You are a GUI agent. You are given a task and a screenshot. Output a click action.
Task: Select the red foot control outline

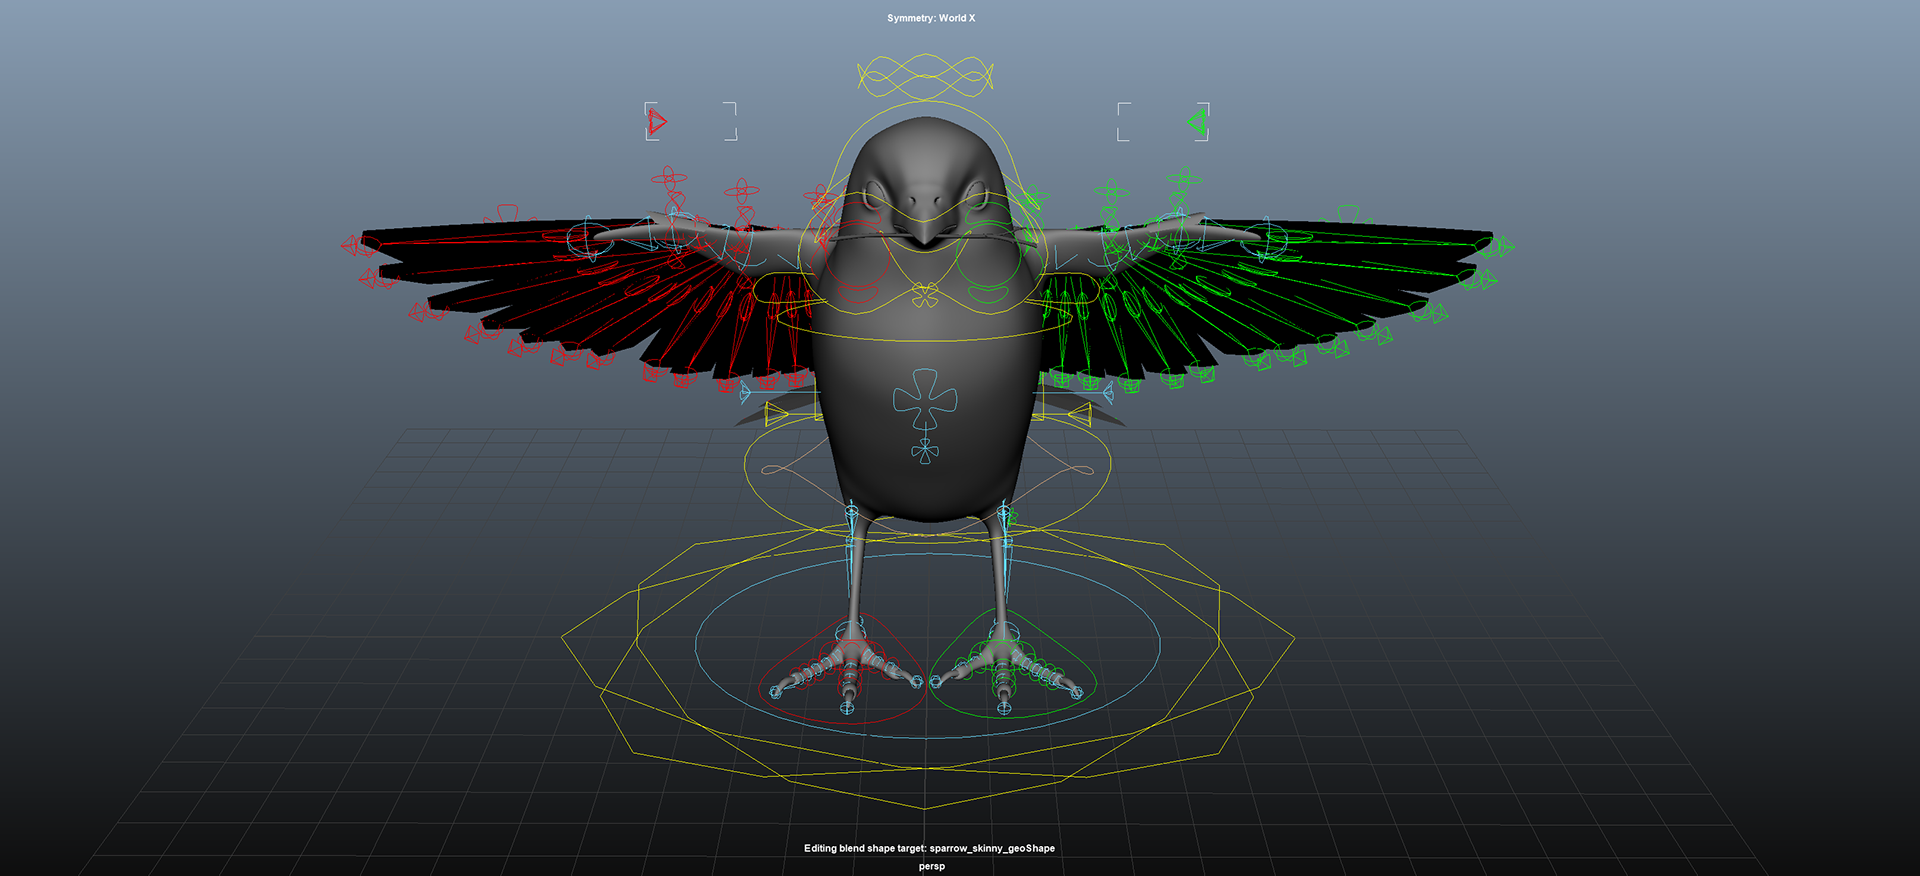point(842,669)
